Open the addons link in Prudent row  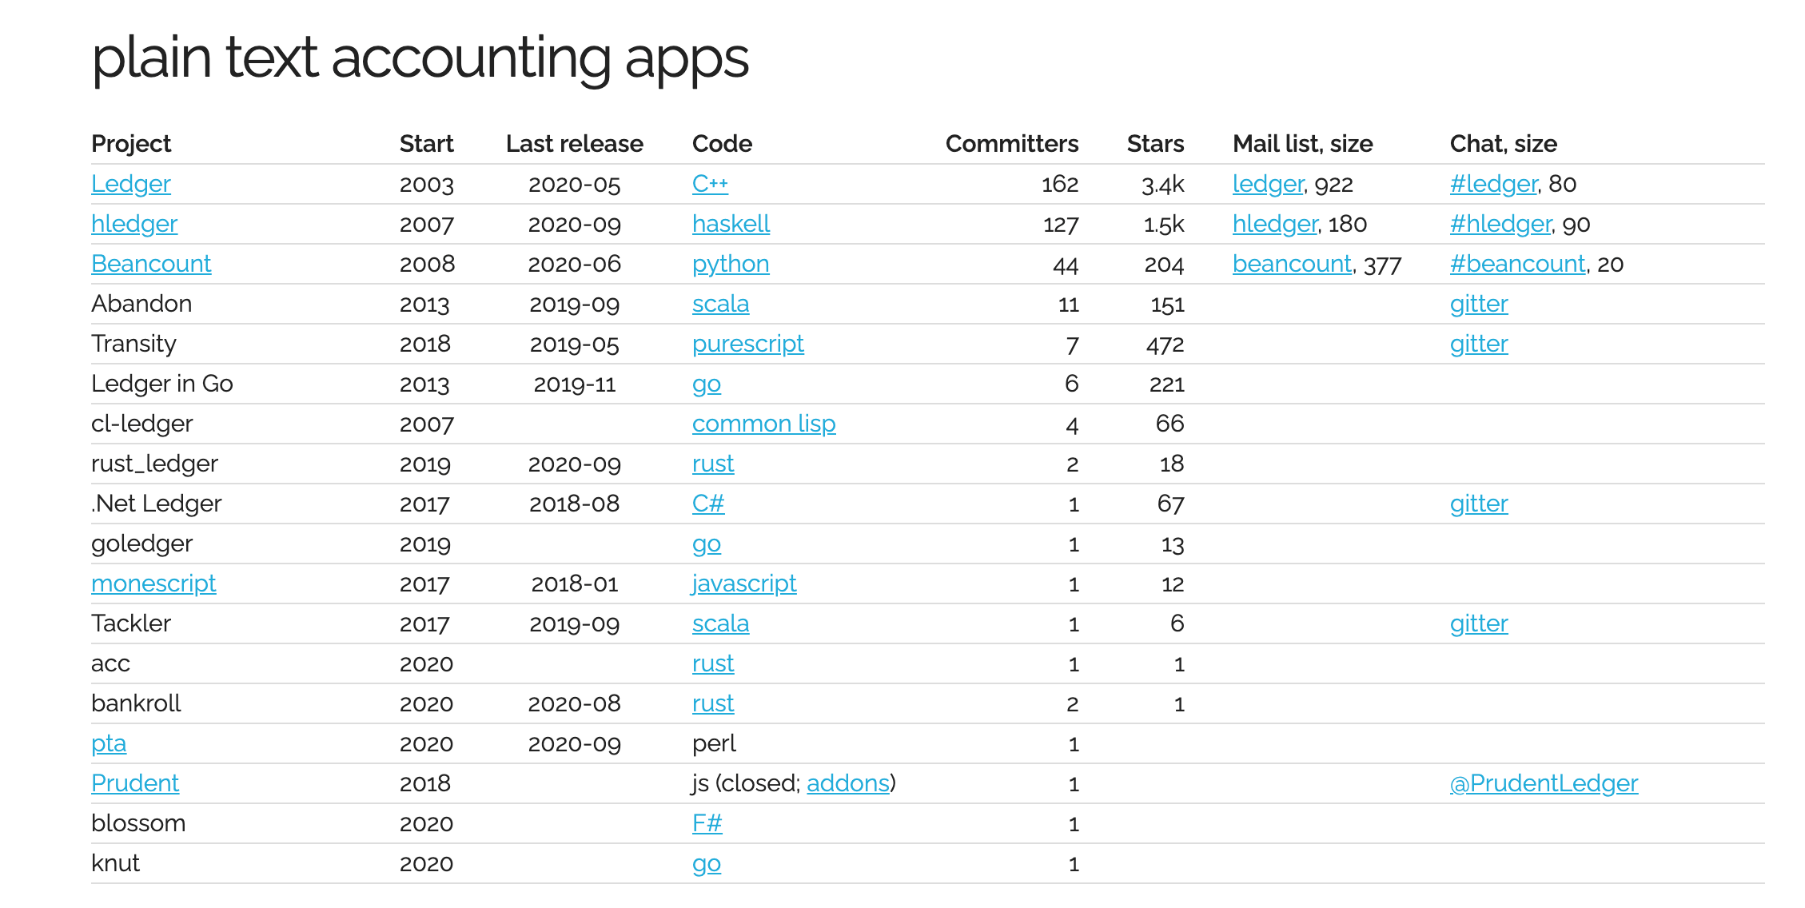tap(848, 784)
